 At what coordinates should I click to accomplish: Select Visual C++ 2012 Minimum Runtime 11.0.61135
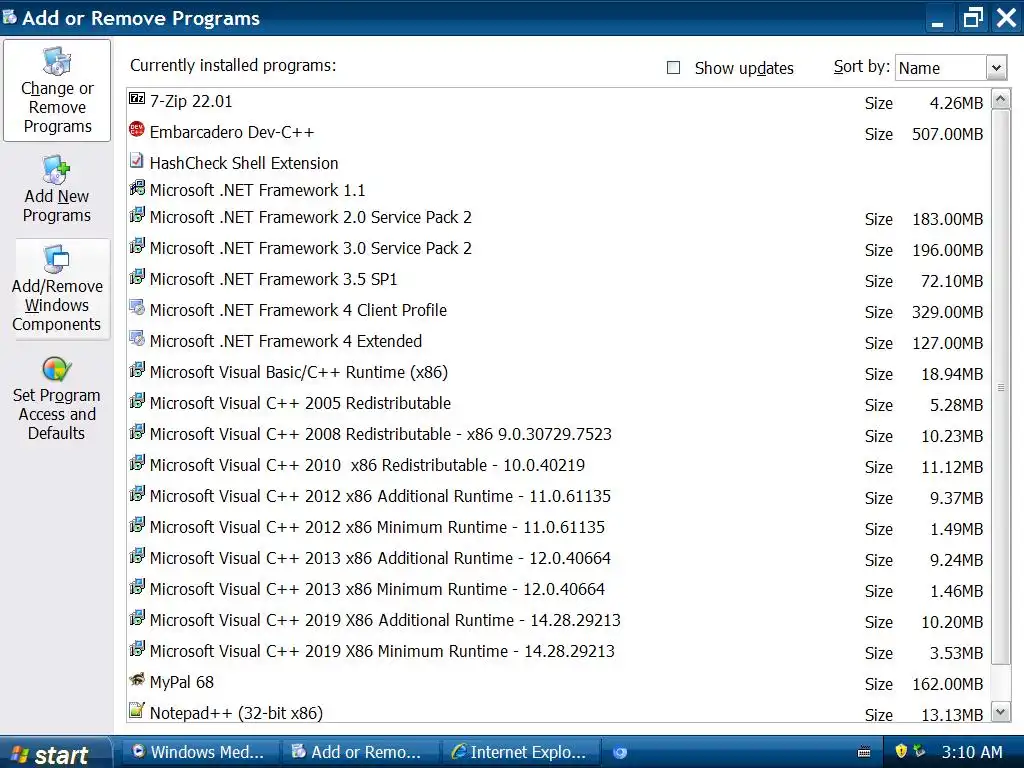point(377,527)
